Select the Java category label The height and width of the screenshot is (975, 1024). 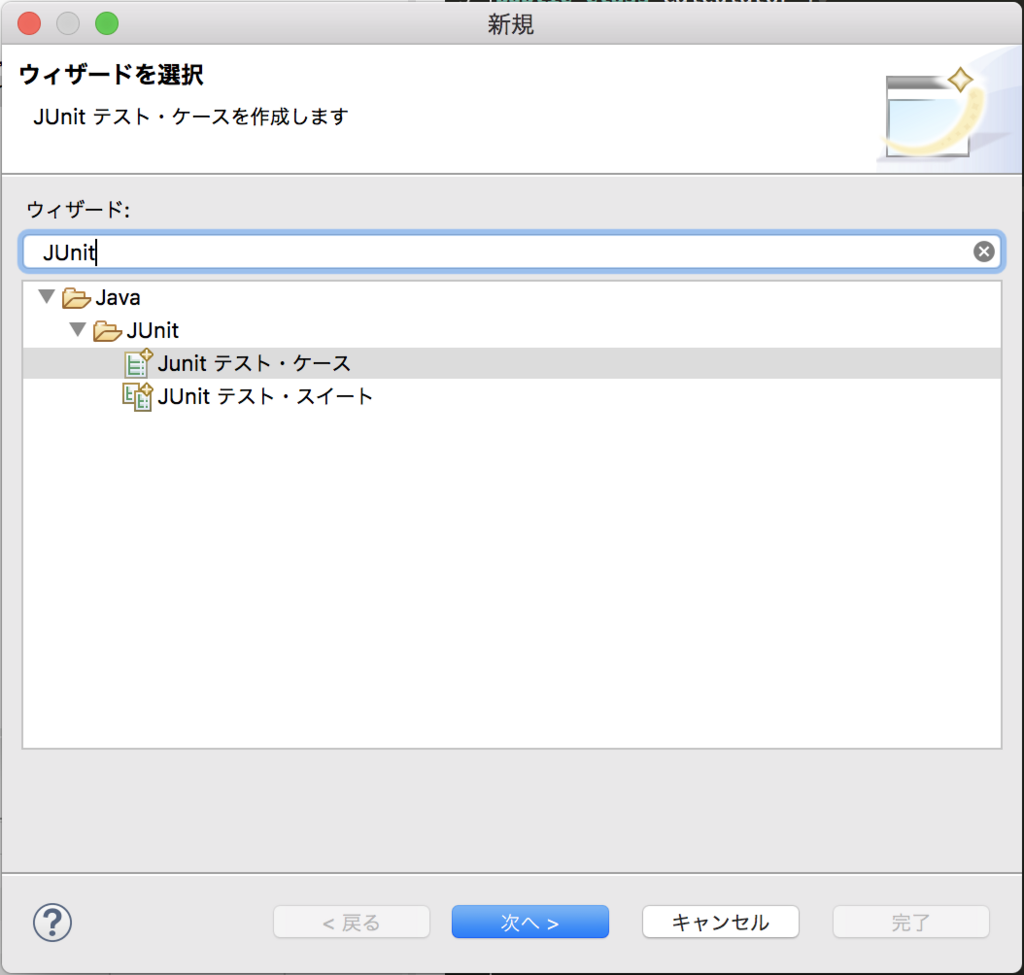click(118, 298)
